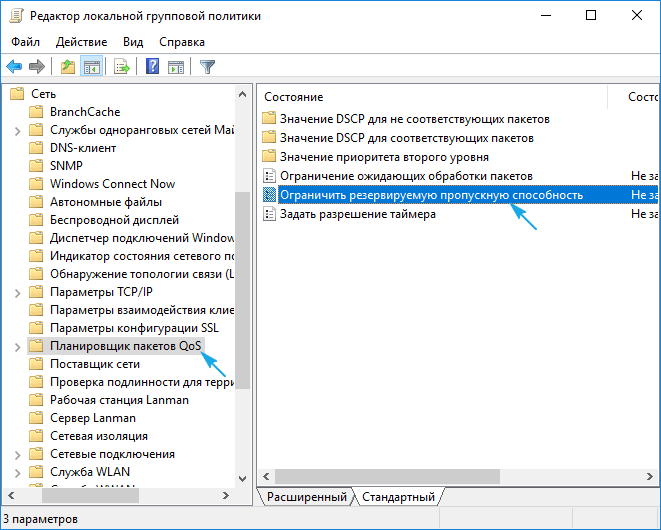
Task: Open the Файл menu
Action: tap(26, 42)
